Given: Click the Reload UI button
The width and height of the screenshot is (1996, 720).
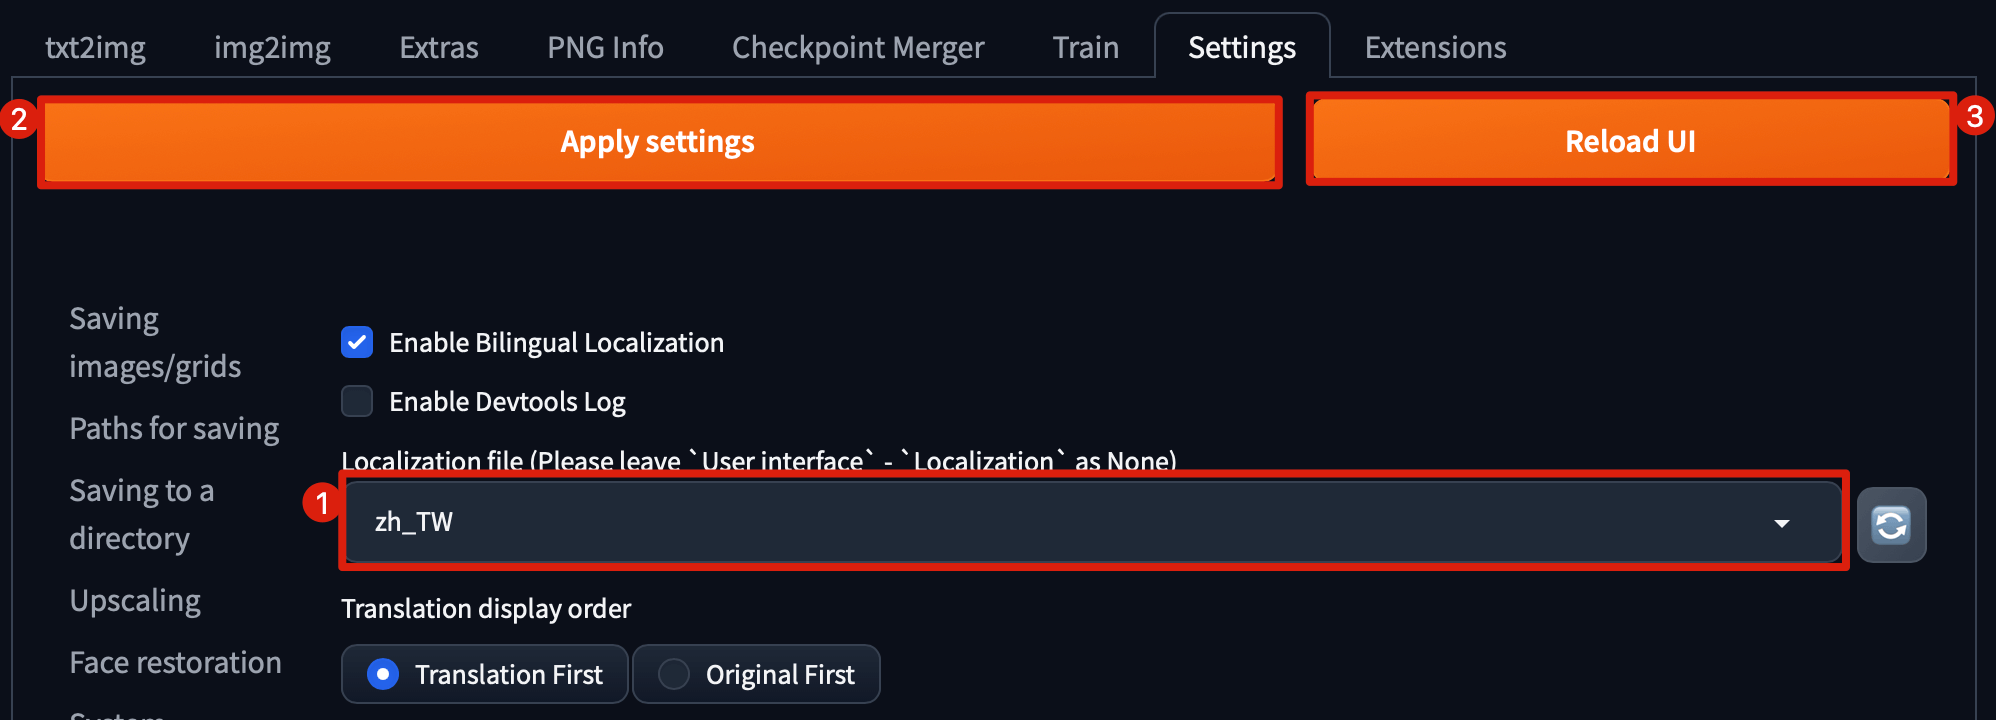Looking at the screenshot, I should tap(1630, 141).
